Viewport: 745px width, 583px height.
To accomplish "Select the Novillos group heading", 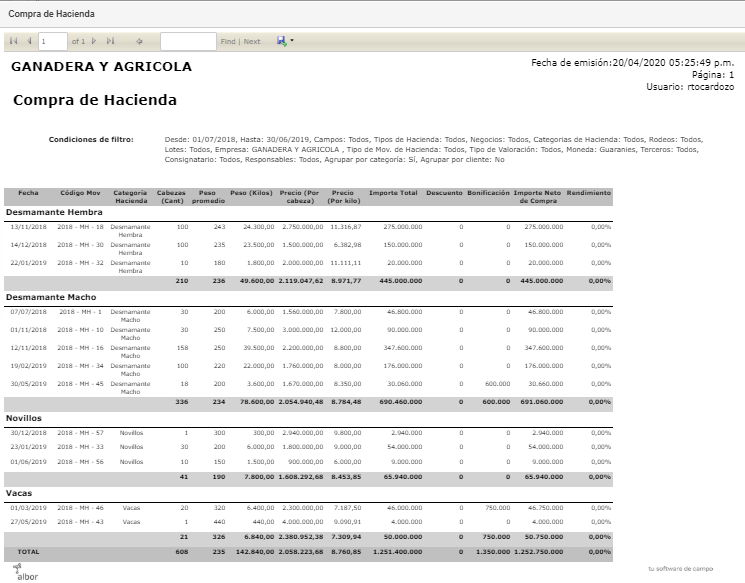I will 24,419.
